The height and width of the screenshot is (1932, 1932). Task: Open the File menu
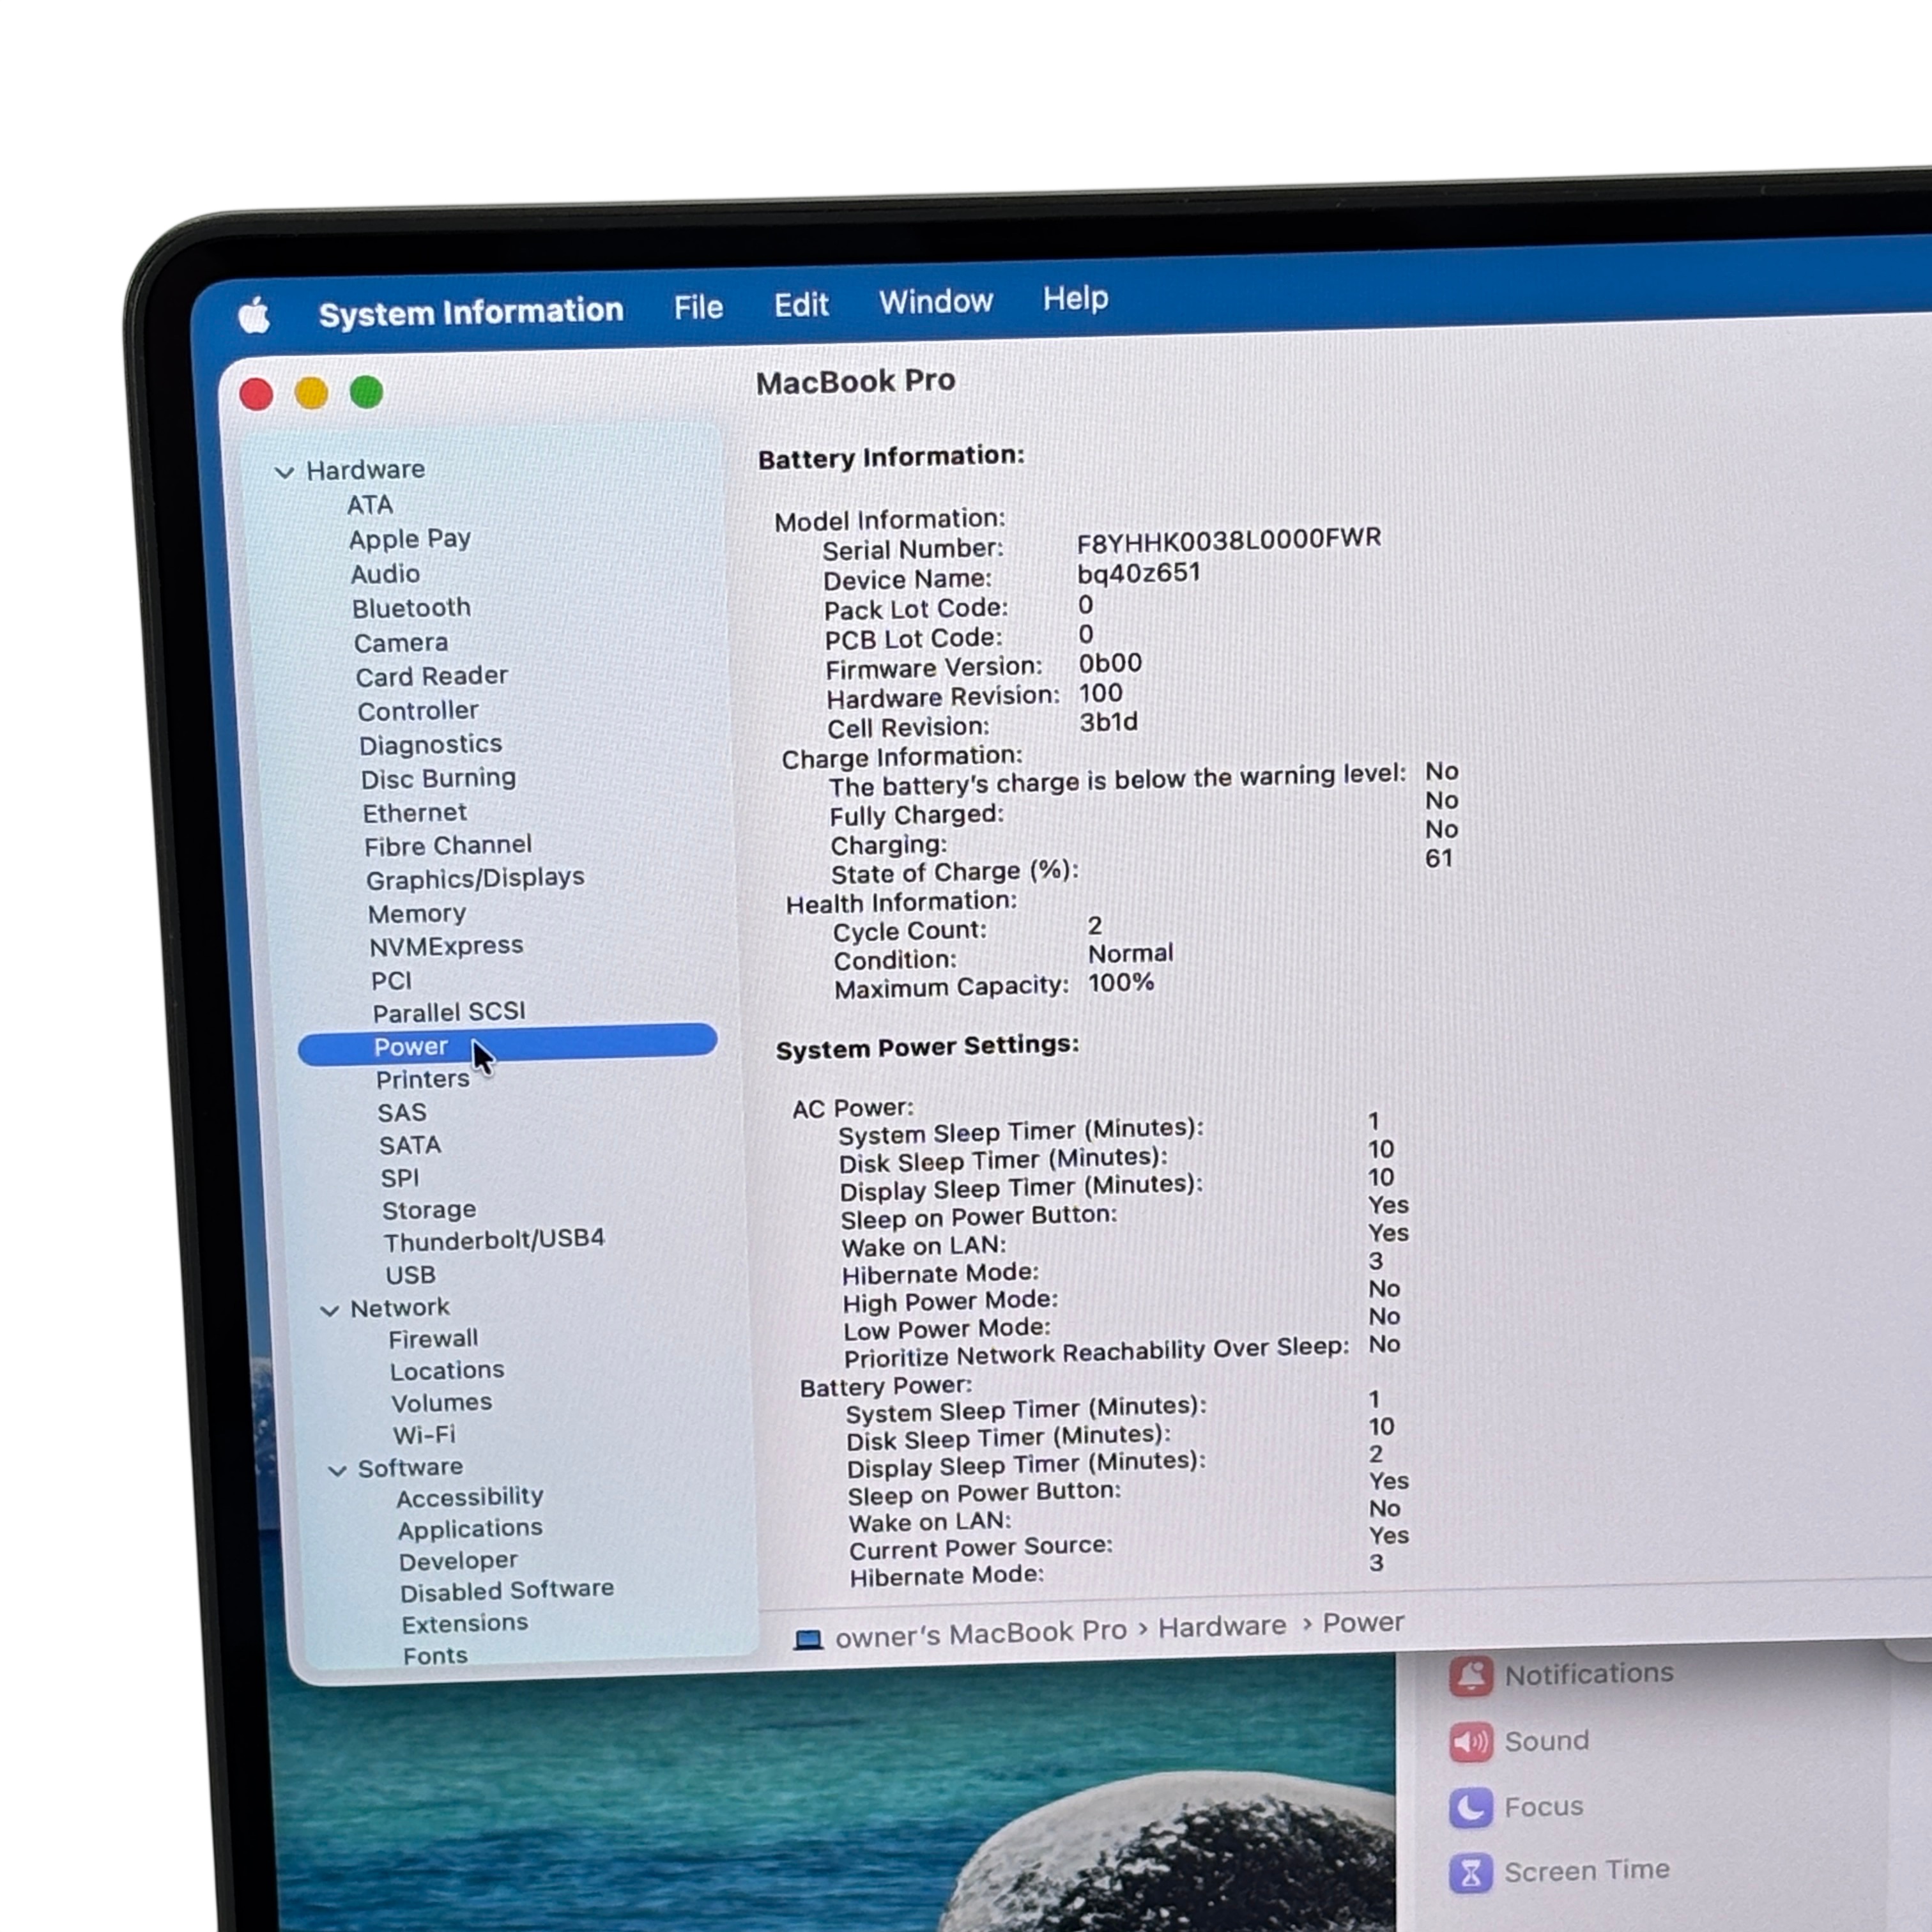[x=698, y=307]
